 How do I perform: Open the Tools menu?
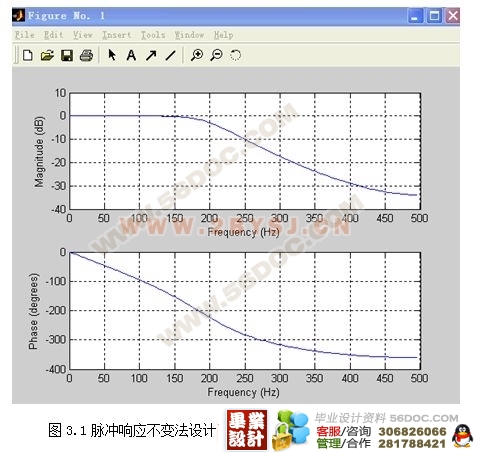(x=153, y=35)
